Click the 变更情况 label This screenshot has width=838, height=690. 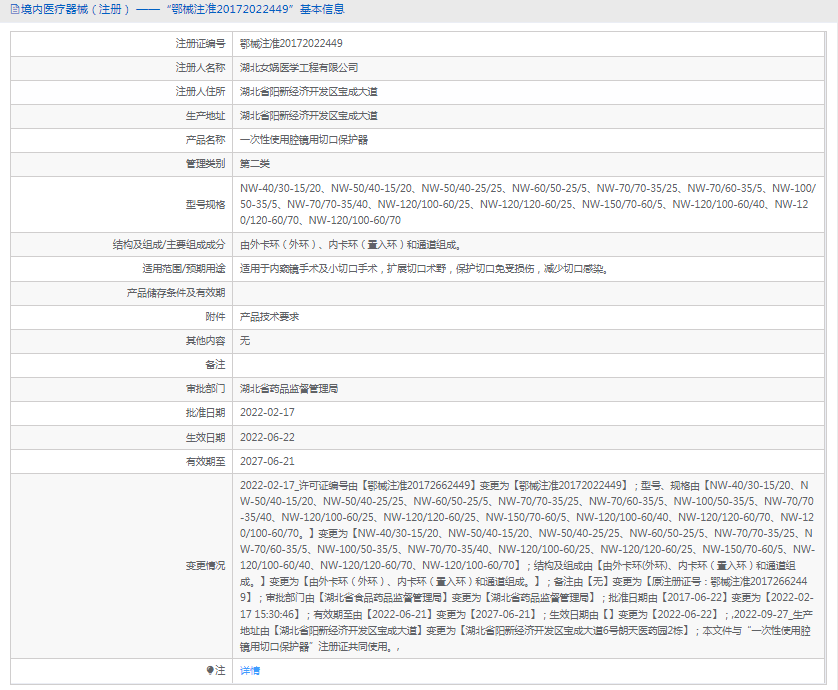tap(205, 566)
